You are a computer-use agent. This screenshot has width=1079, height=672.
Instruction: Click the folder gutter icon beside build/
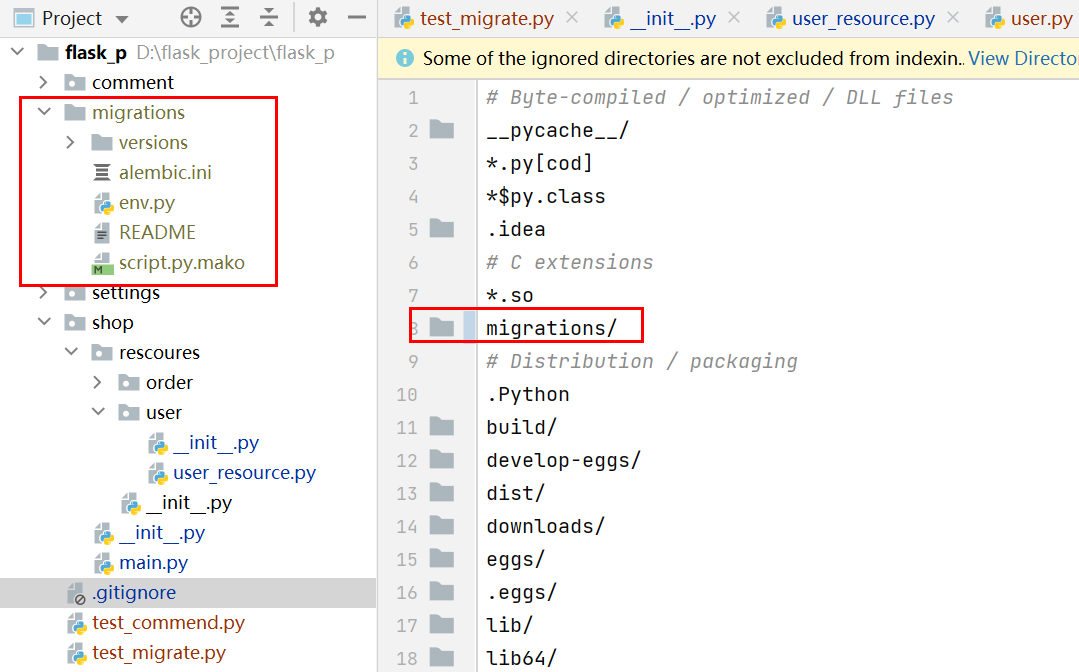coord(442,426)
